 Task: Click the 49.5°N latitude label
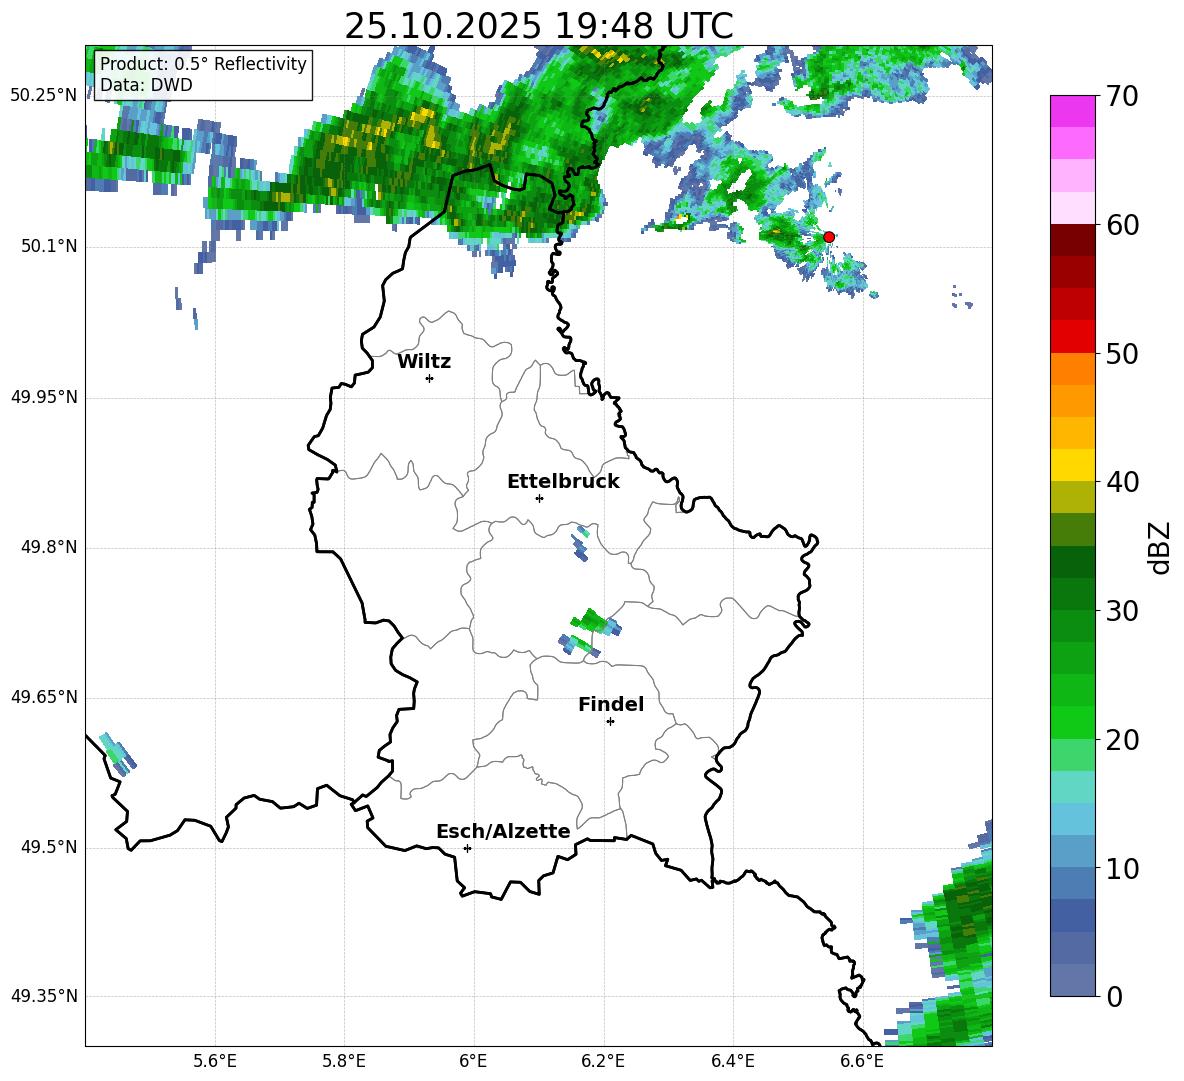pos(49,847)
